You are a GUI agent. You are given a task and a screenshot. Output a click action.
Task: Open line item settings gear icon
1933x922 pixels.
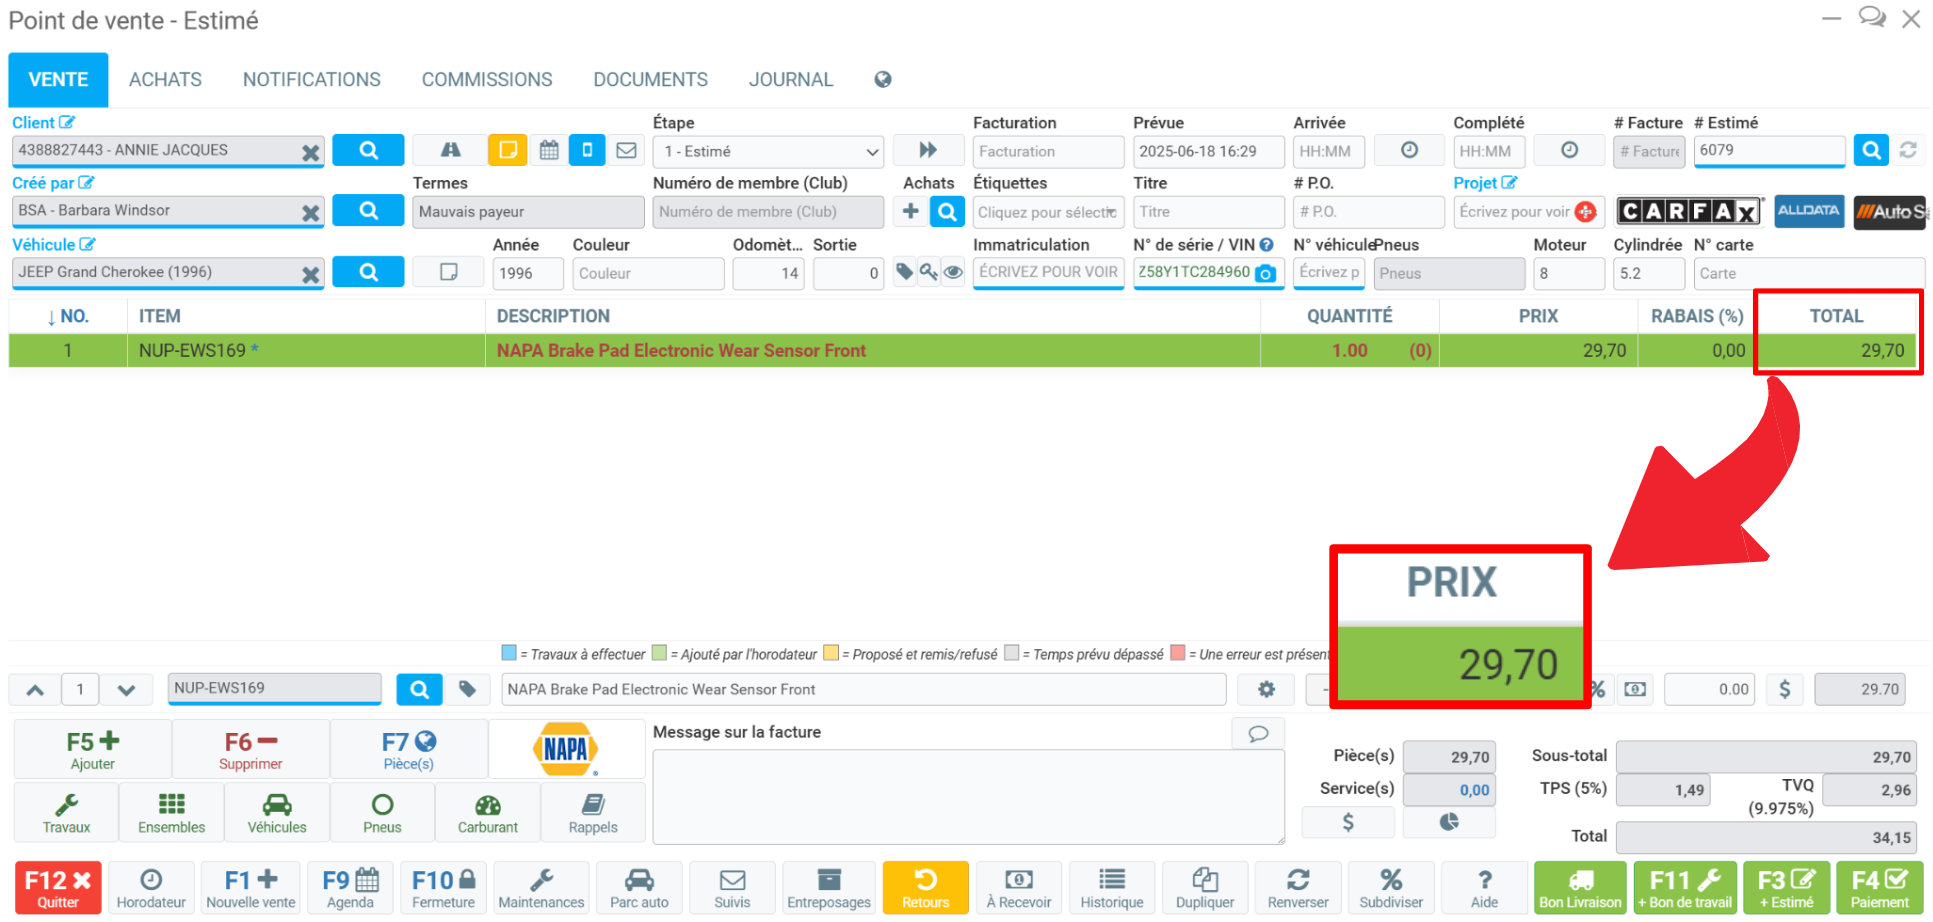point(1266,689)
